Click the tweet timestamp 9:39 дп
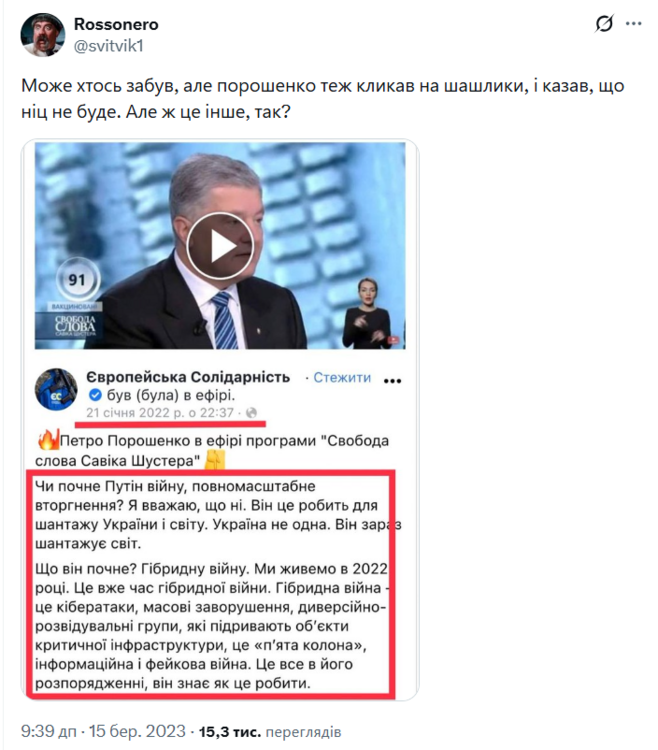This screenshot has width=658, height=750. [x=49, y=731]
